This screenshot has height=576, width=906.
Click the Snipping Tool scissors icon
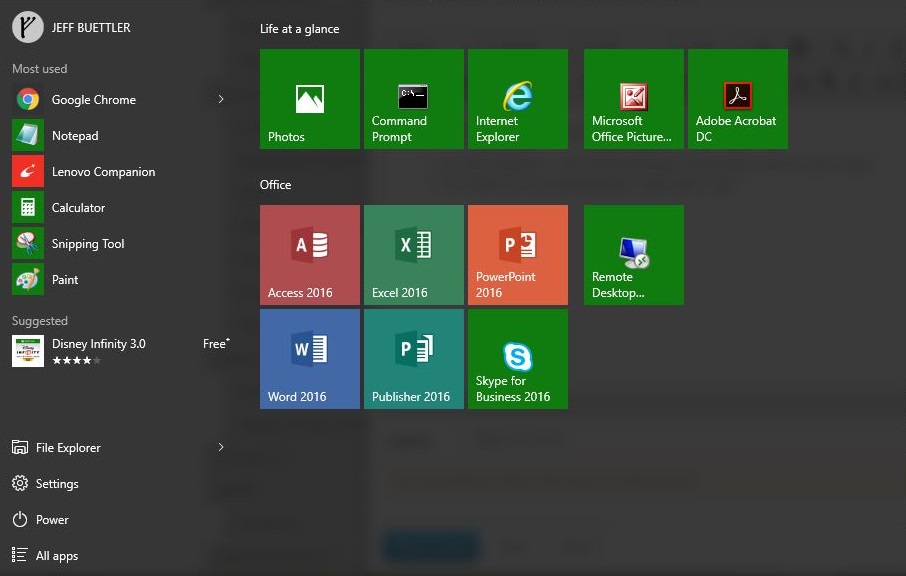point(28,243)
